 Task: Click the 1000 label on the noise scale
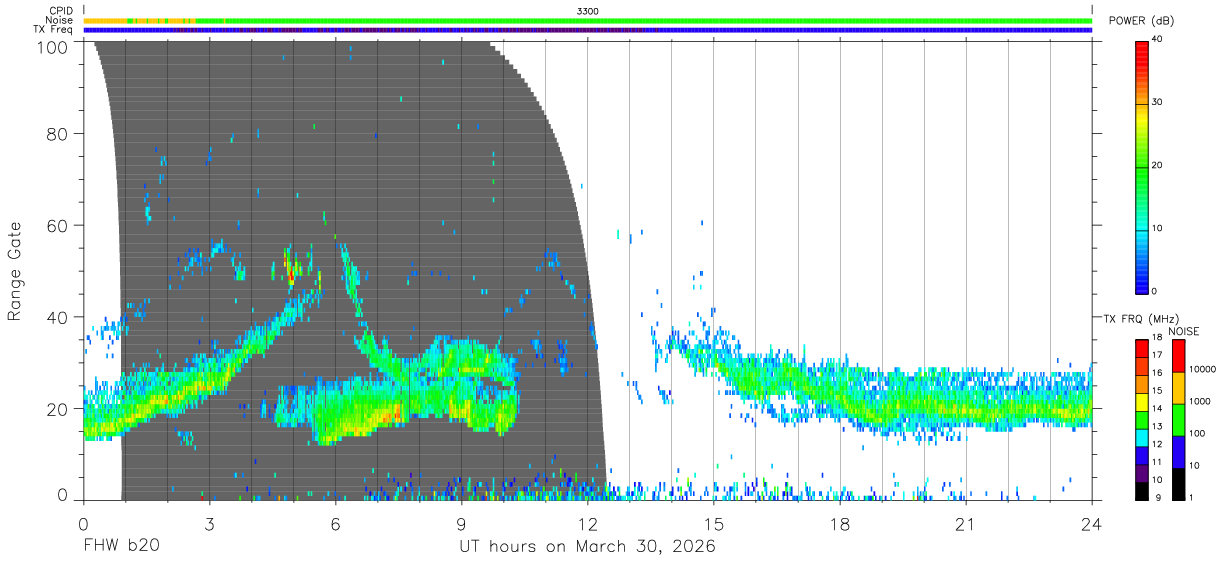(x=1200, y=401)
